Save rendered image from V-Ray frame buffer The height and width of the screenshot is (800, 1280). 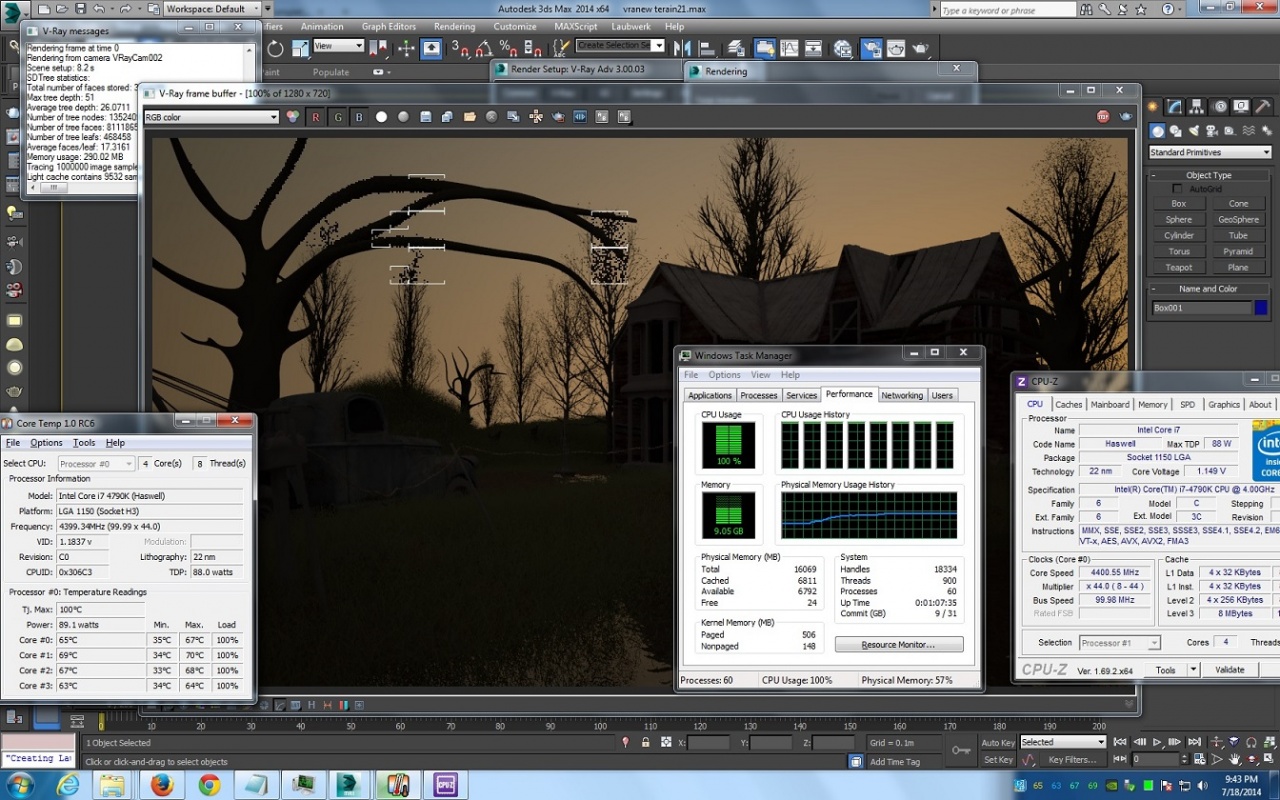tap(425, 117)
